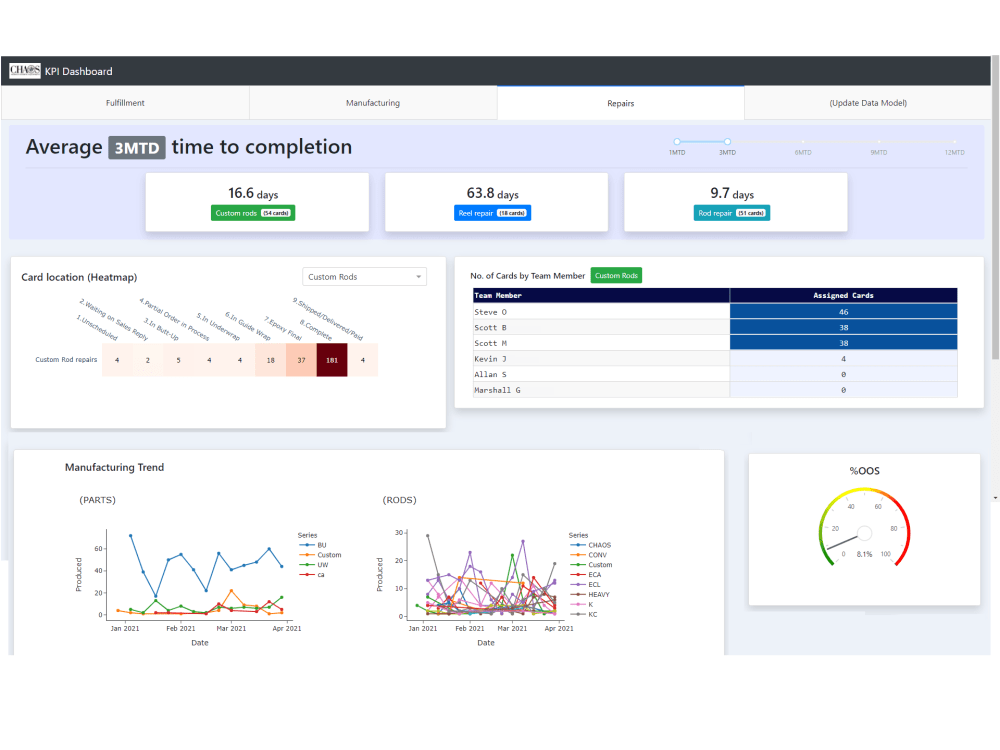Click the dark-red 181 cell in the heatmap

coord(332,359)
